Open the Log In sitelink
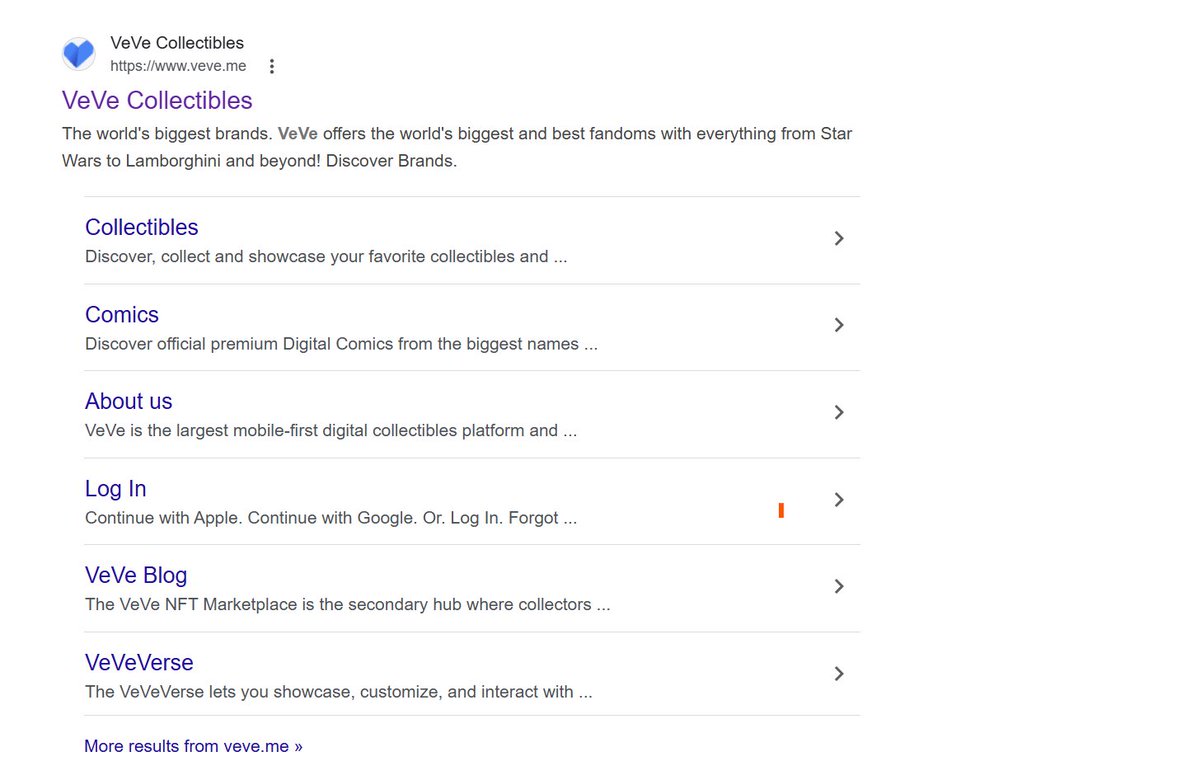Screen dimensions: 1200x780 point(116,488)
